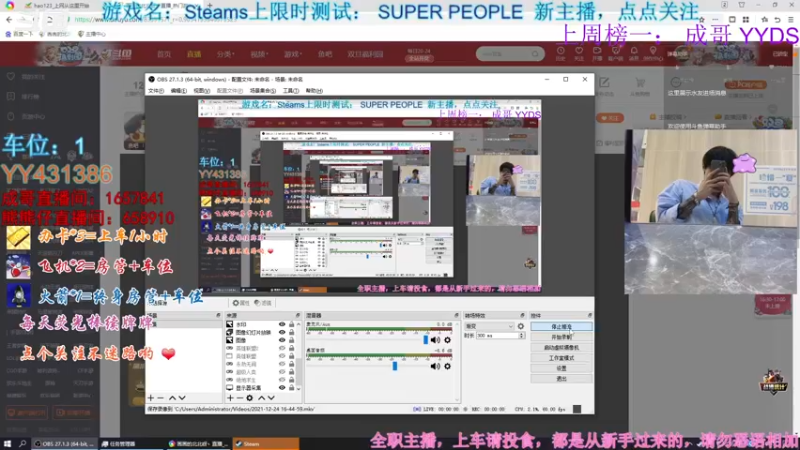Move source up with arrow in Sources panel

pos(261,398)
